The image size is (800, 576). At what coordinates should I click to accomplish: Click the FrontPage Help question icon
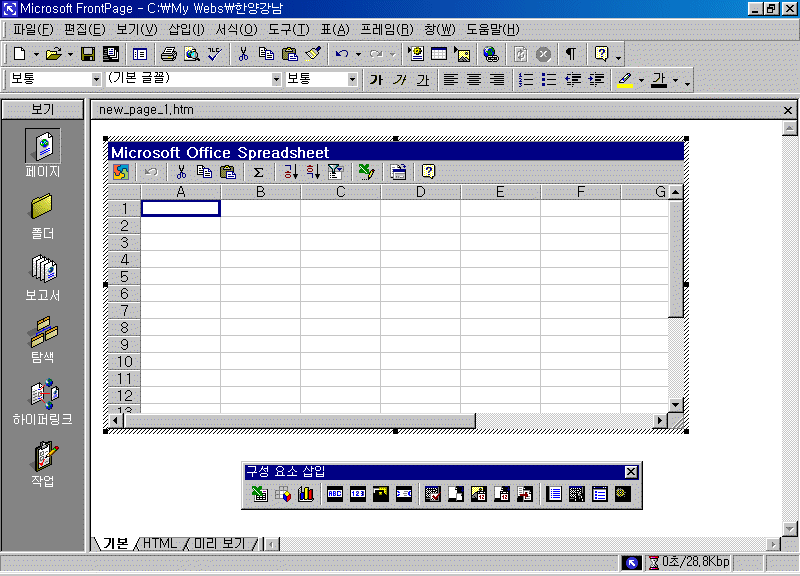[602, 54]
